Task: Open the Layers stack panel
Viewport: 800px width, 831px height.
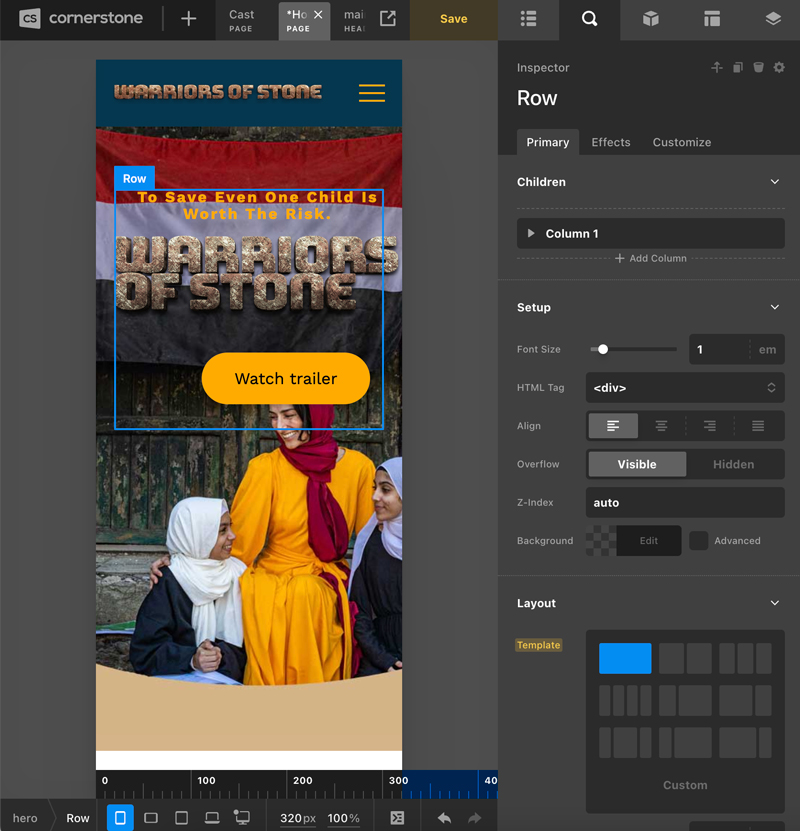Action: [772, 19]
